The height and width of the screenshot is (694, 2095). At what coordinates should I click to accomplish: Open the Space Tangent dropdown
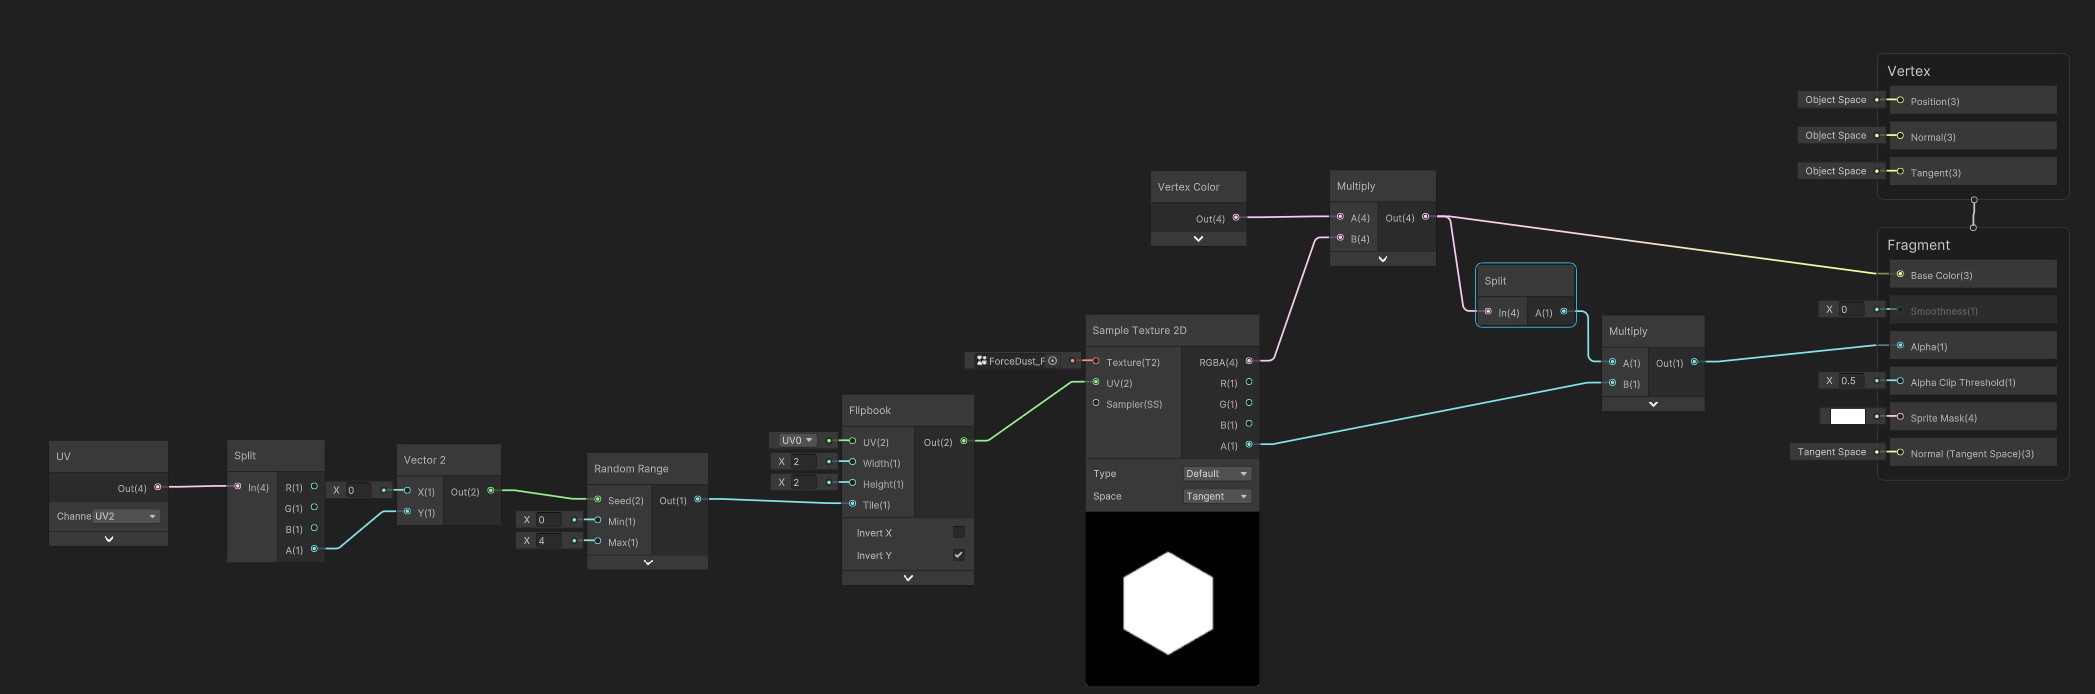tap(1217, 496)
